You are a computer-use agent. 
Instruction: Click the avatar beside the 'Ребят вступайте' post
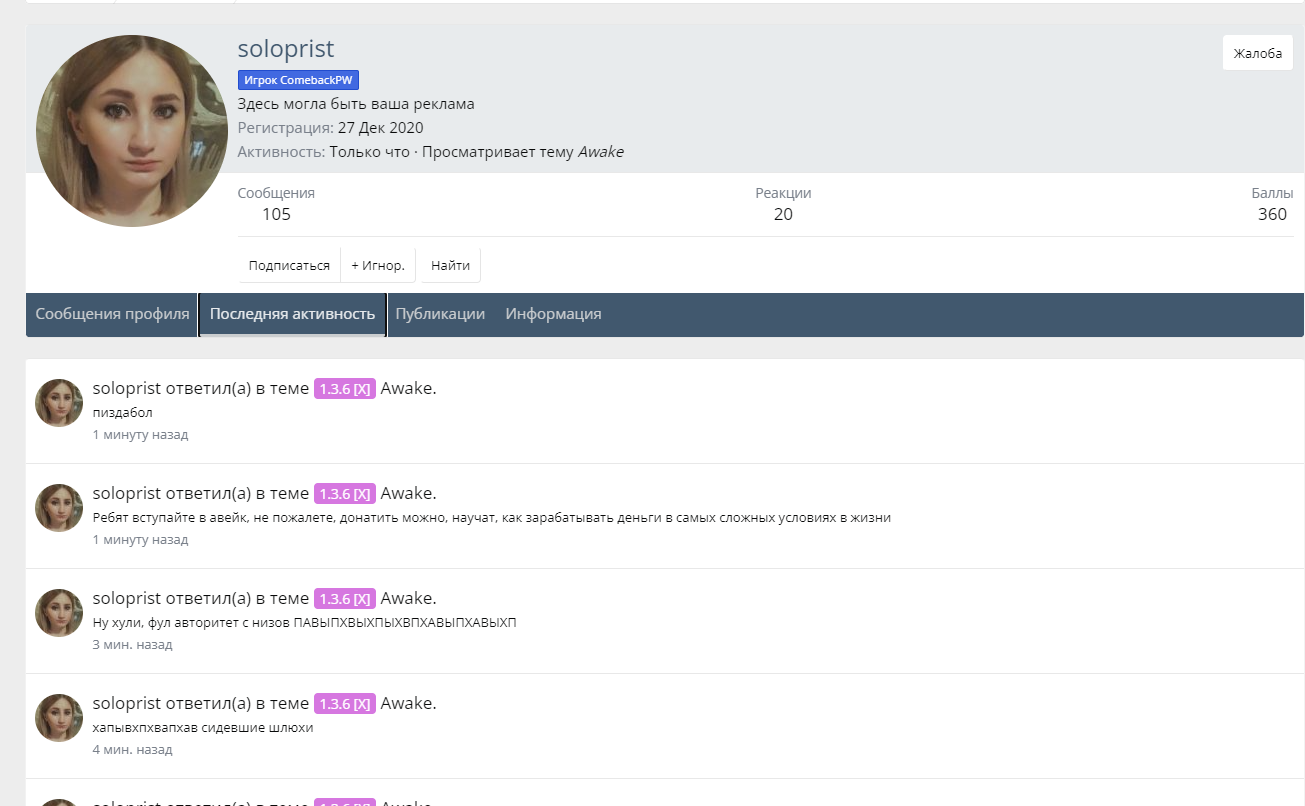click(59, 508)
